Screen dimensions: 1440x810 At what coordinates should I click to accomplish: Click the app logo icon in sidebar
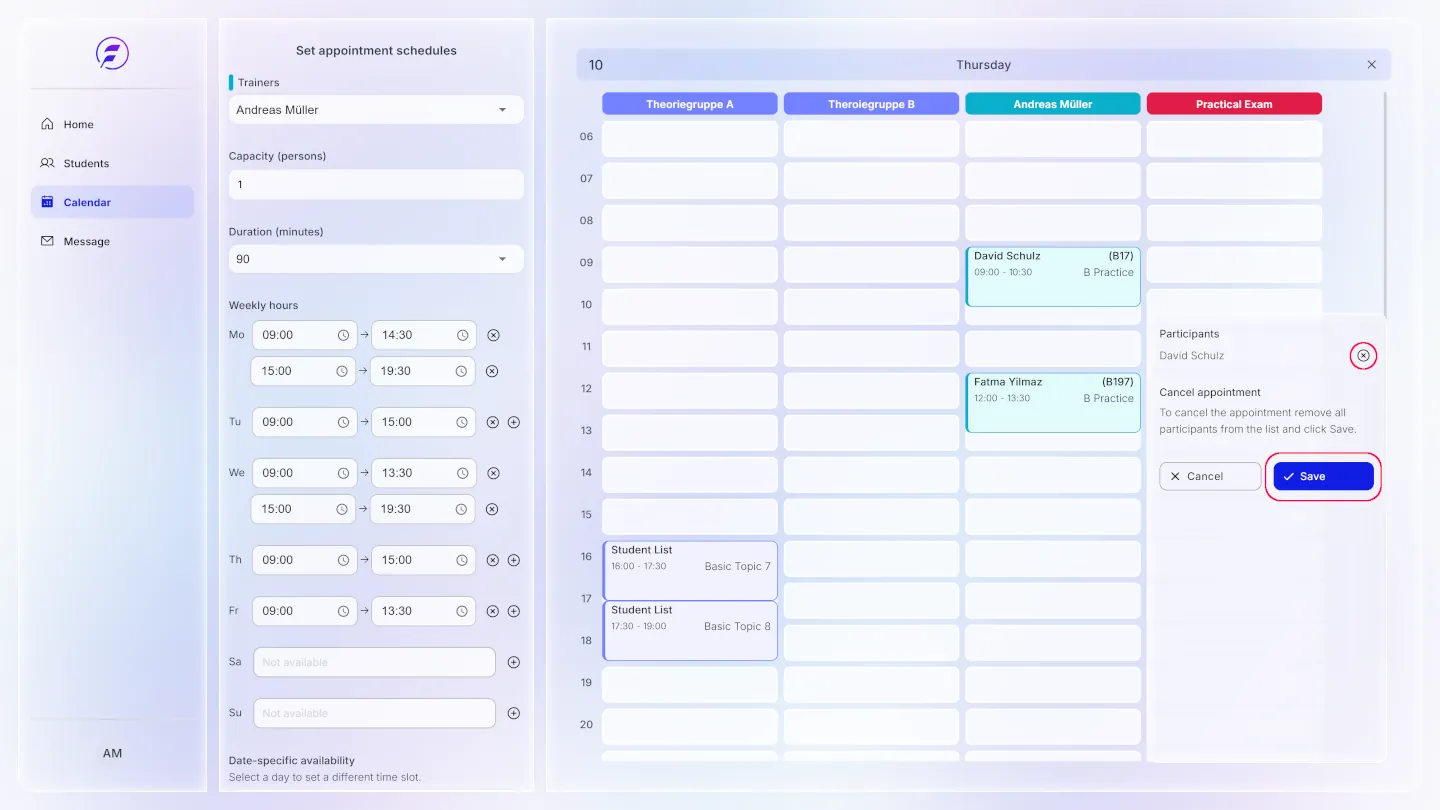(x=112, y=53)
